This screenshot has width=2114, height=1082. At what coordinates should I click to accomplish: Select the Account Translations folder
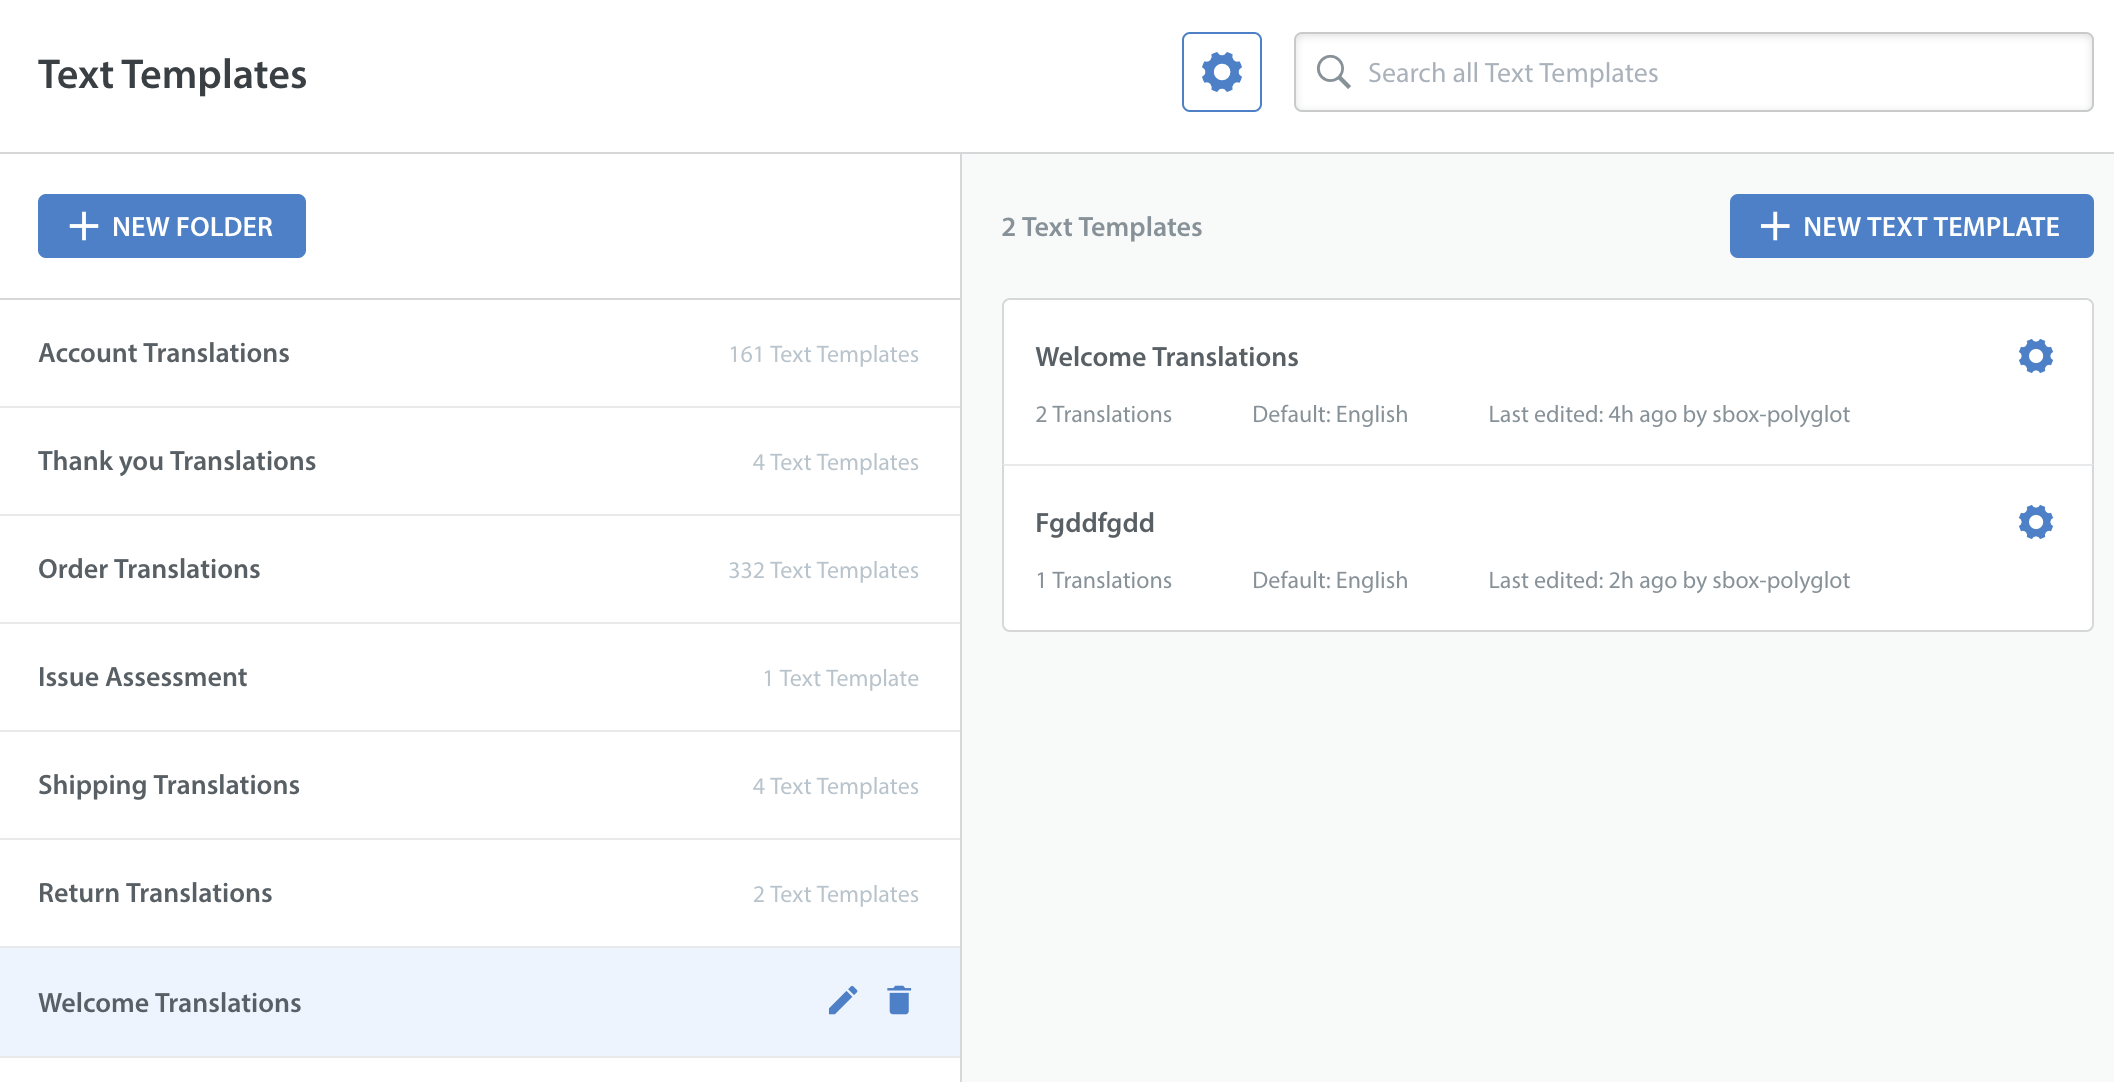(480, 353)
